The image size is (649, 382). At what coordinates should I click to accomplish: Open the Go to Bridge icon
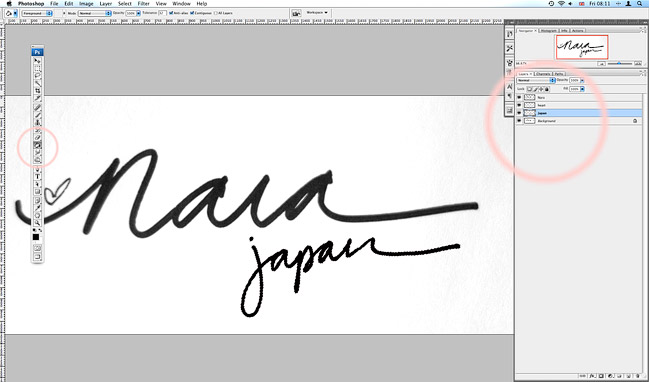coord(296,13)
